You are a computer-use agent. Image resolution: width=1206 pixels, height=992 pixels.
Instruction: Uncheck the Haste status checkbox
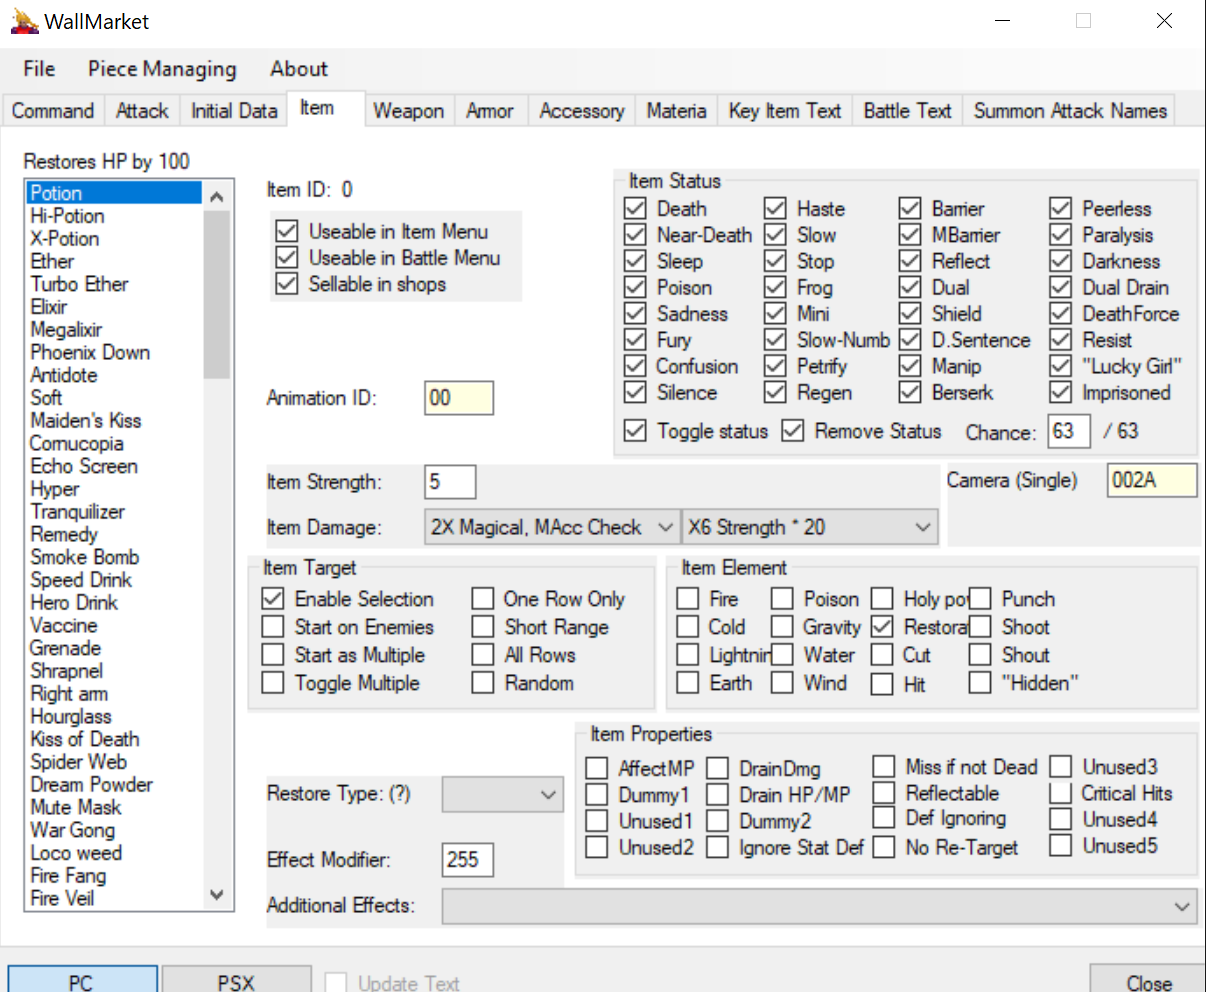775,208
